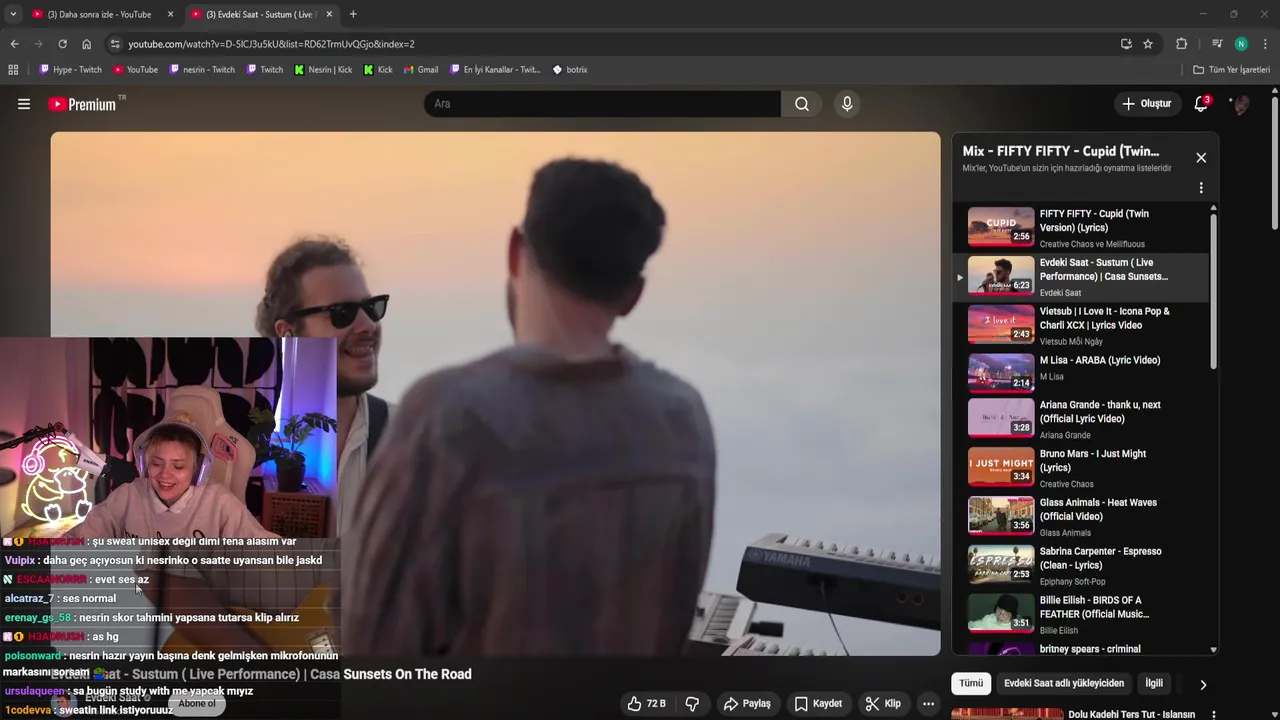
Task: Share the video via Paylaş
Action: 747,704
